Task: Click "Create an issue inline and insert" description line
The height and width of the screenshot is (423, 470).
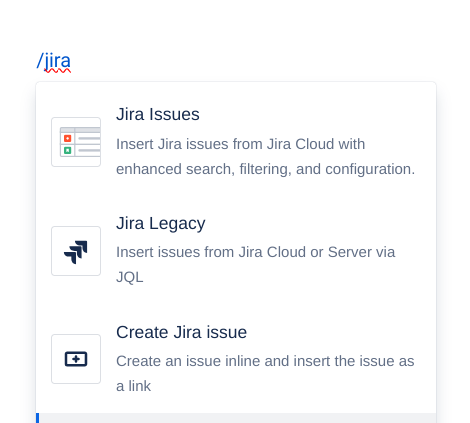Action: click(x=265, y=361)
